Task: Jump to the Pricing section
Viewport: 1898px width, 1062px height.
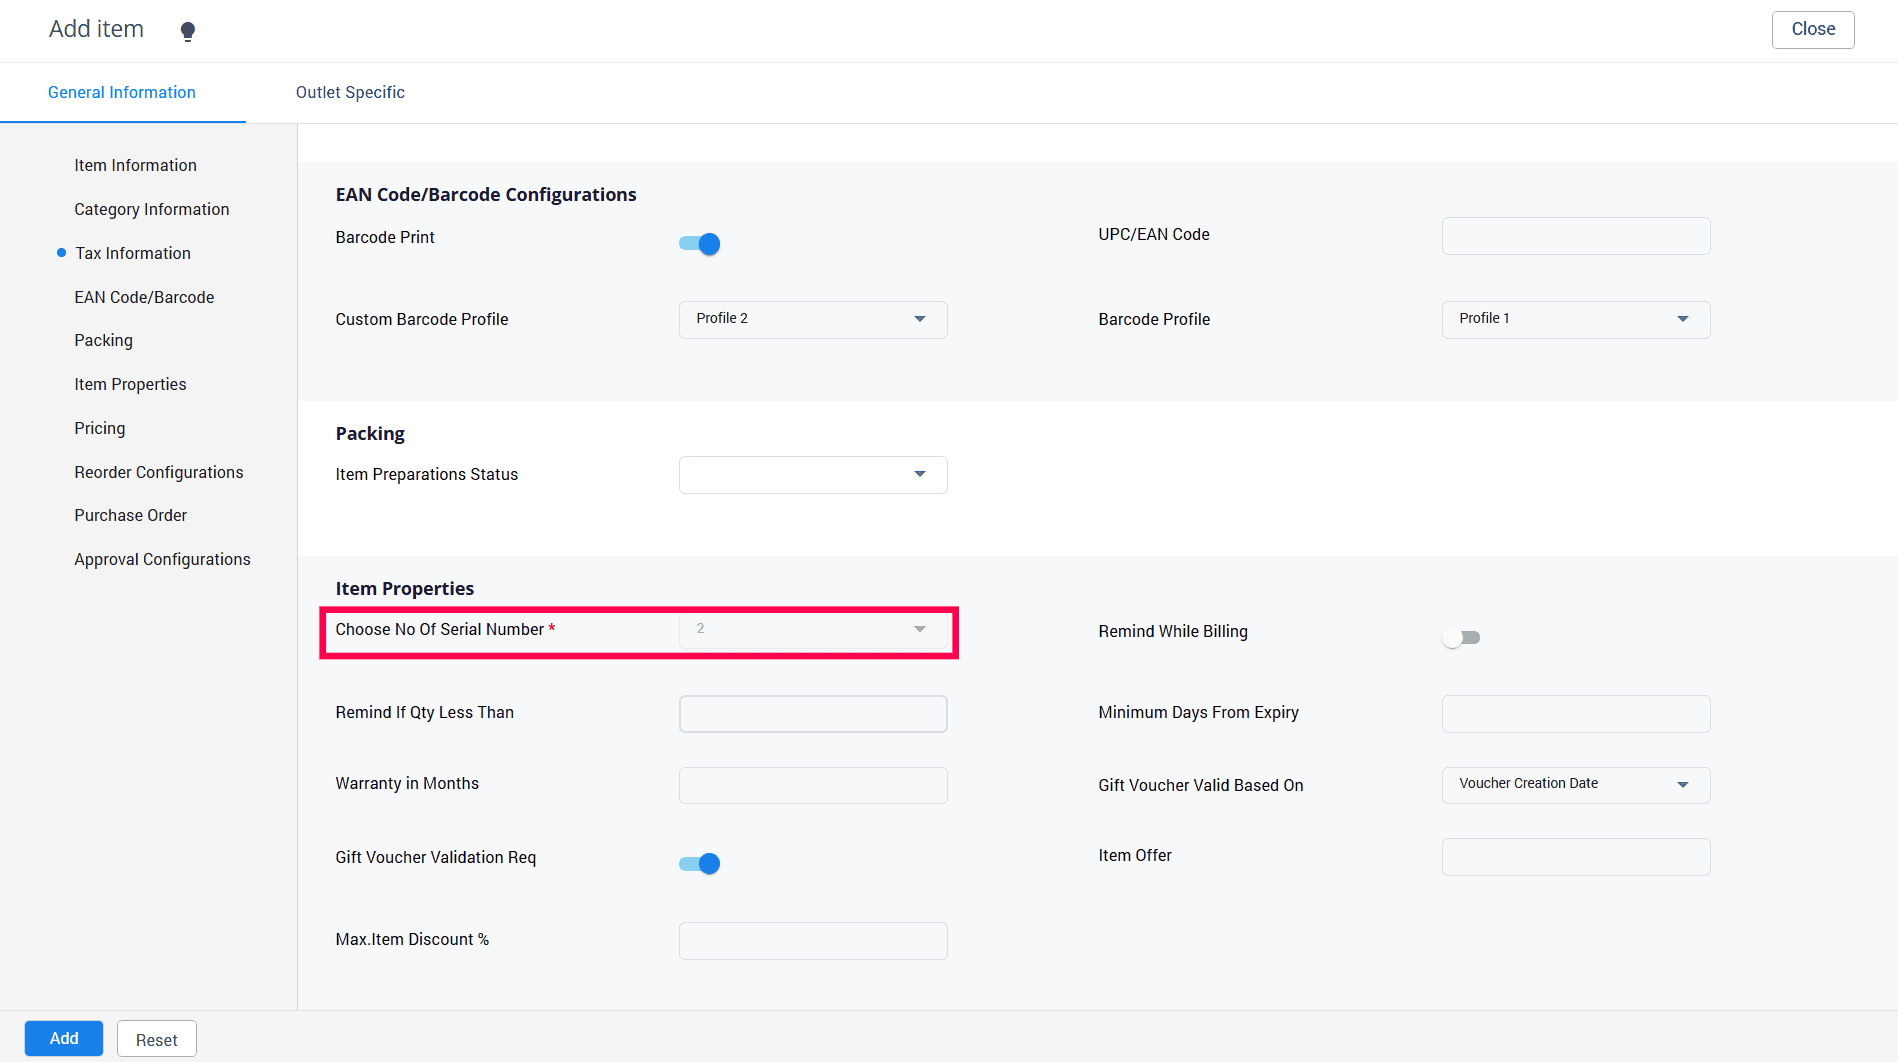Action: tap(100, 428)
